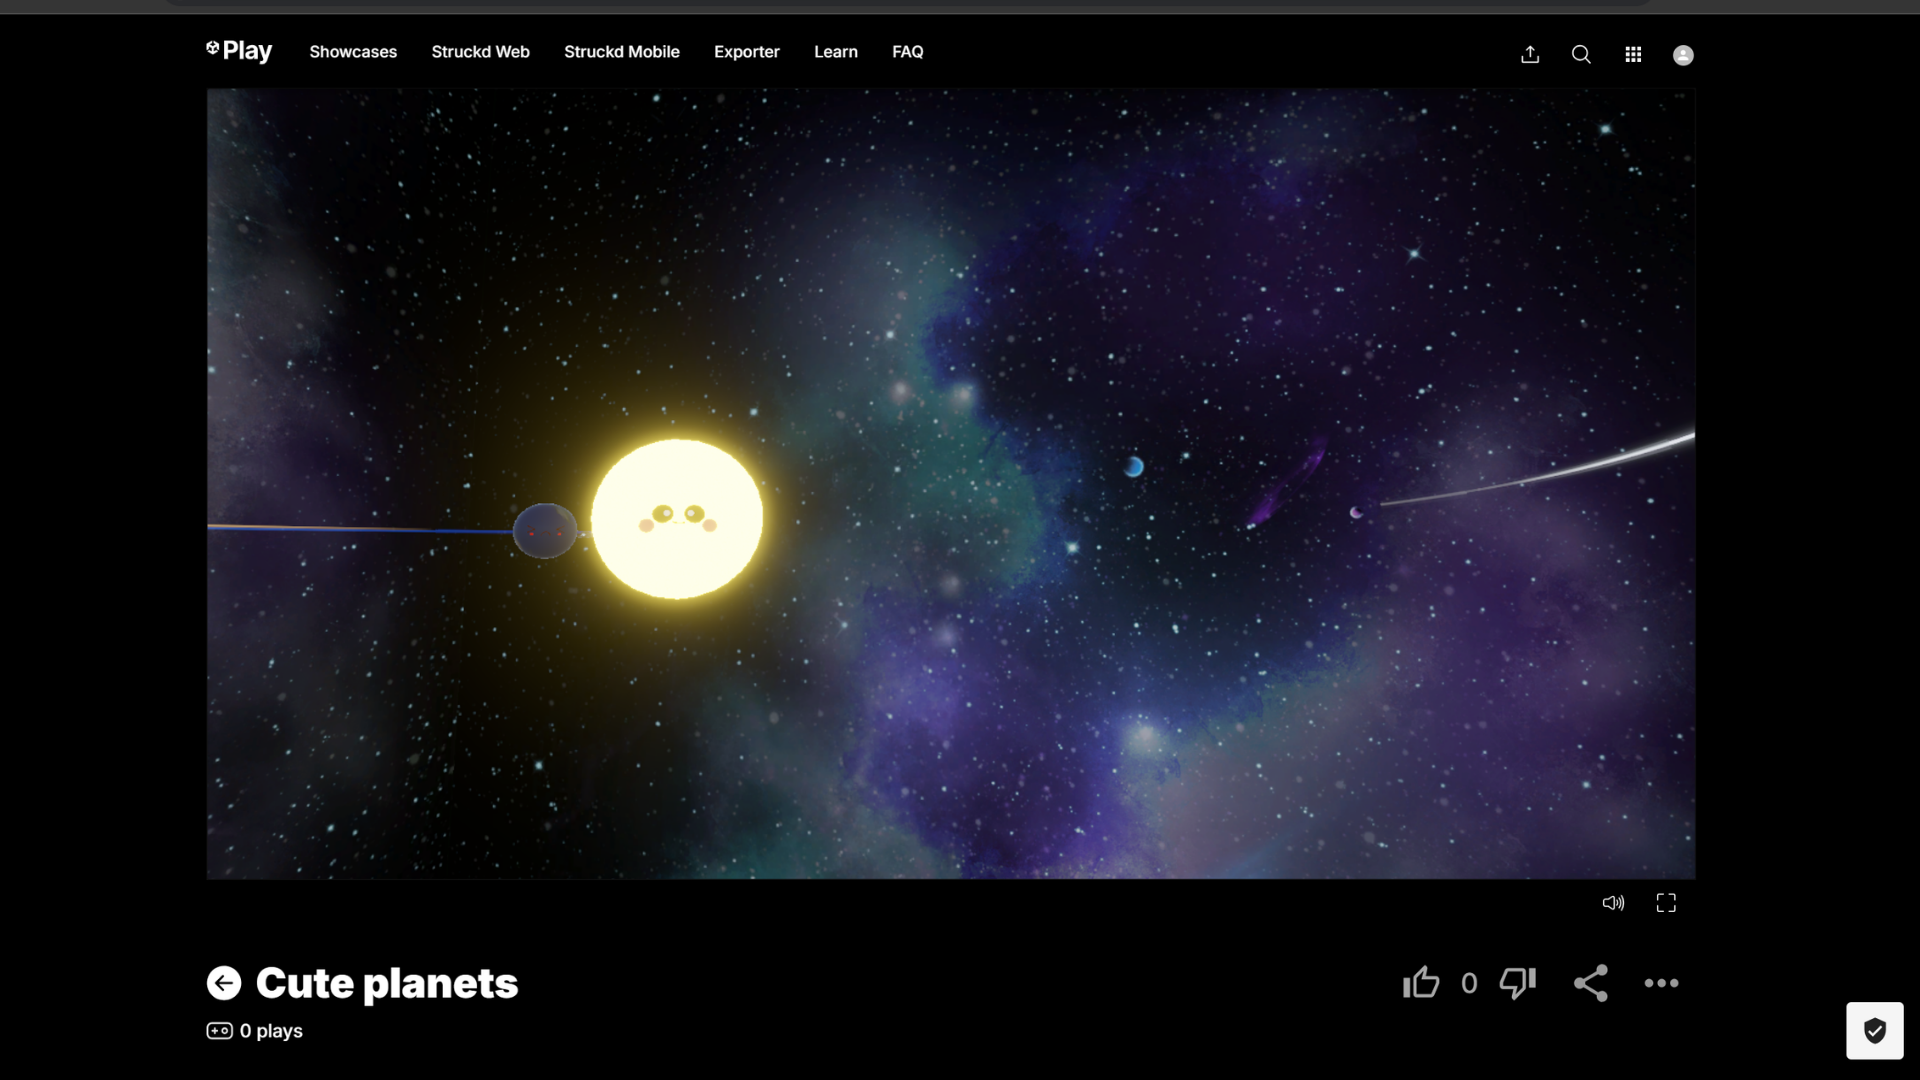Go back using arrow beside Cute planets

[x=224, y=983]
